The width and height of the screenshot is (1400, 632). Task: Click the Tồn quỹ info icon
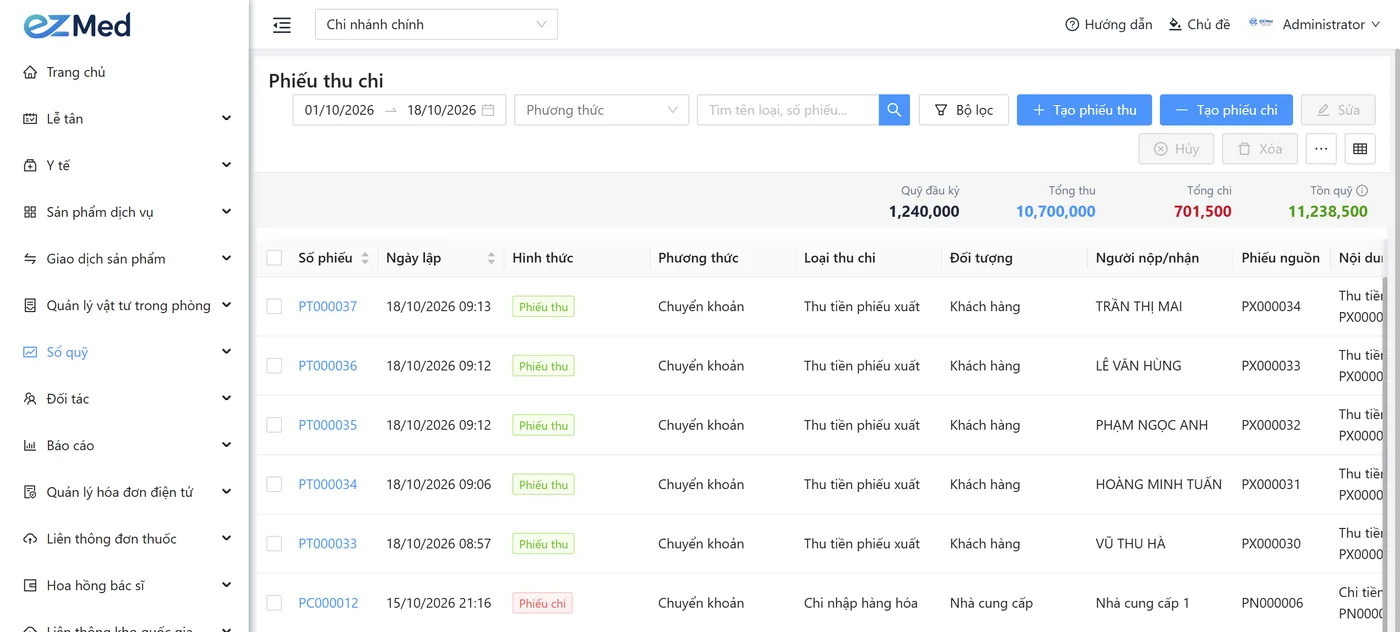[1362, 190]
